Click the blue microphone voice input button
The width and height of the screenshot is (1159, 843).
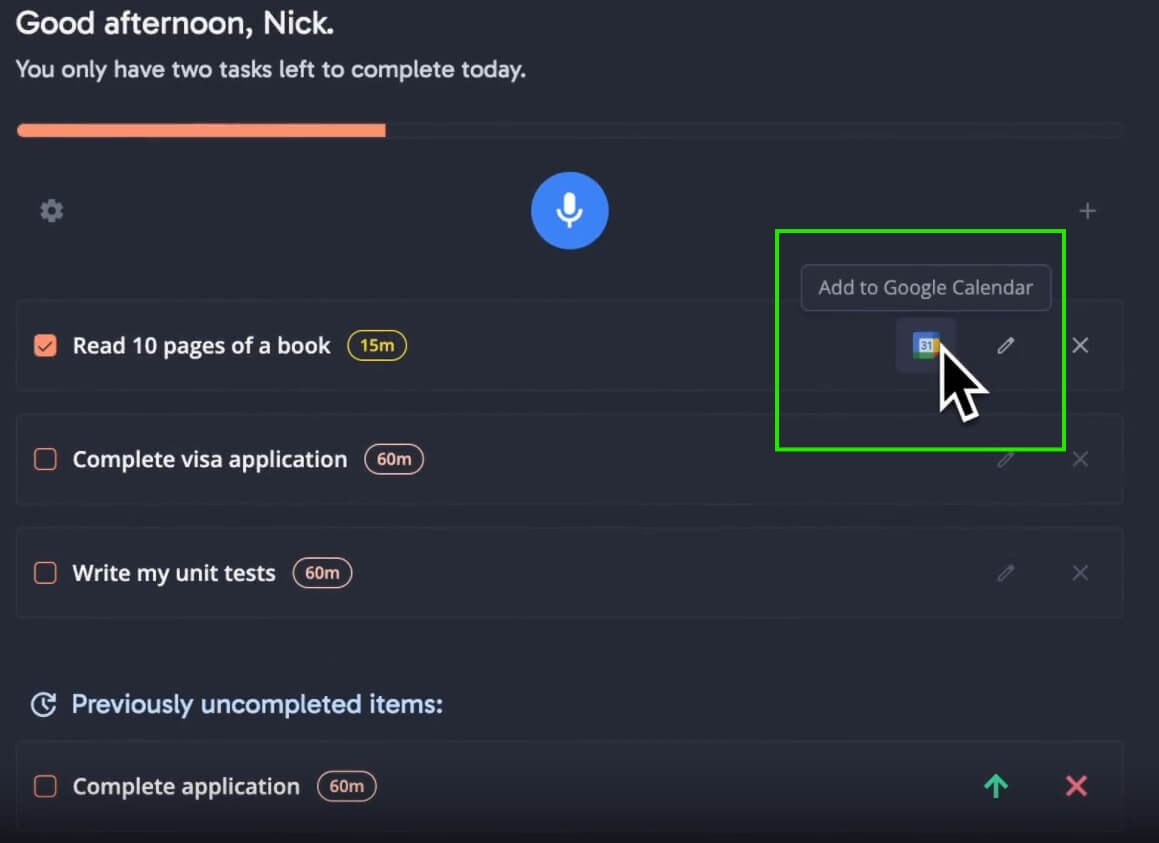569,211
